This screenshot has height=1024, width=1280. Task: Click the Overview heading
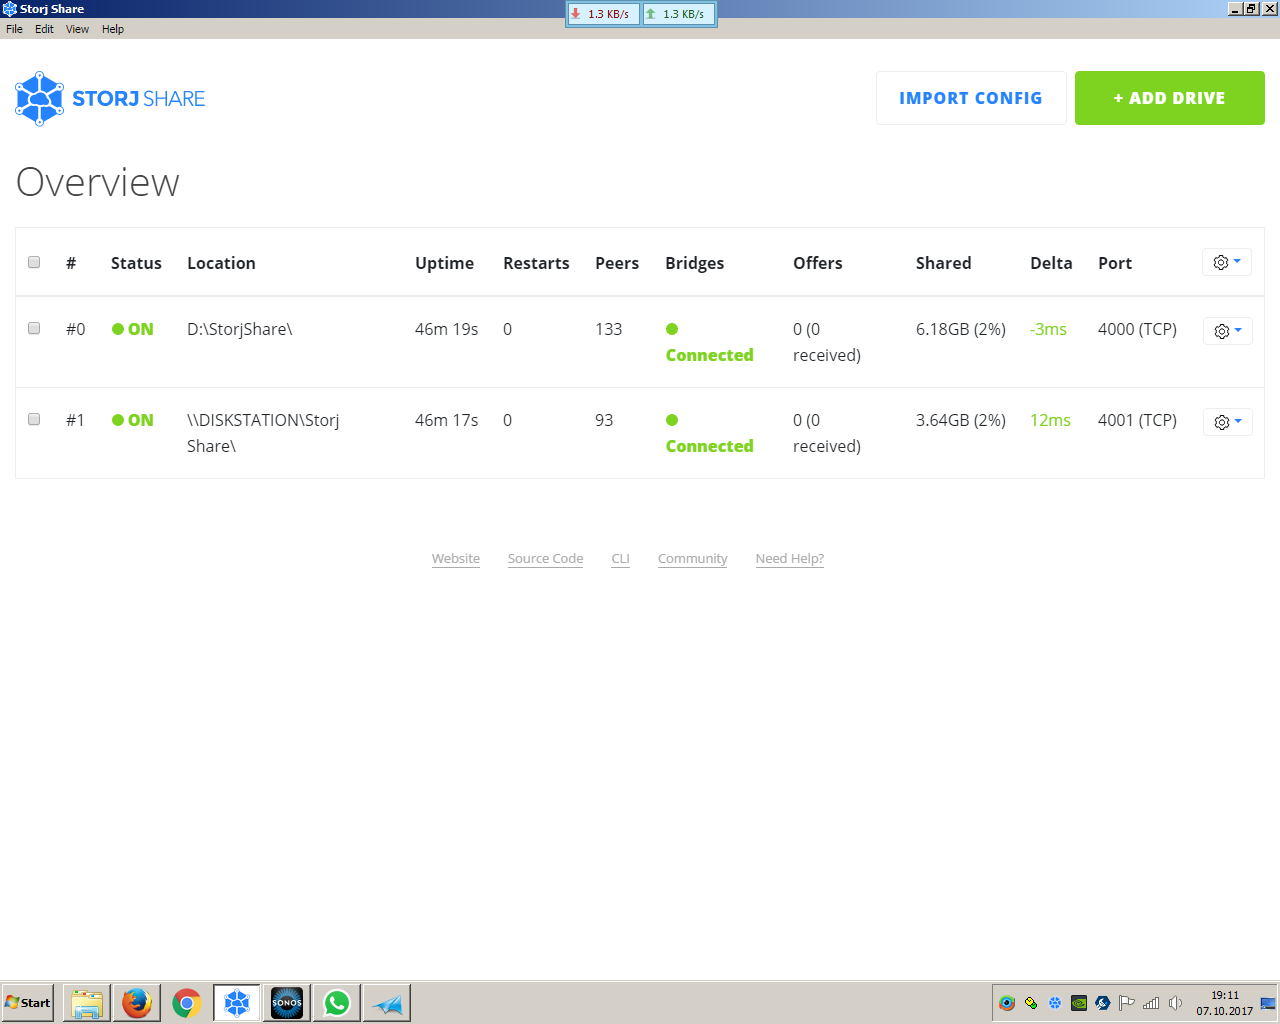tap(98, 182)
